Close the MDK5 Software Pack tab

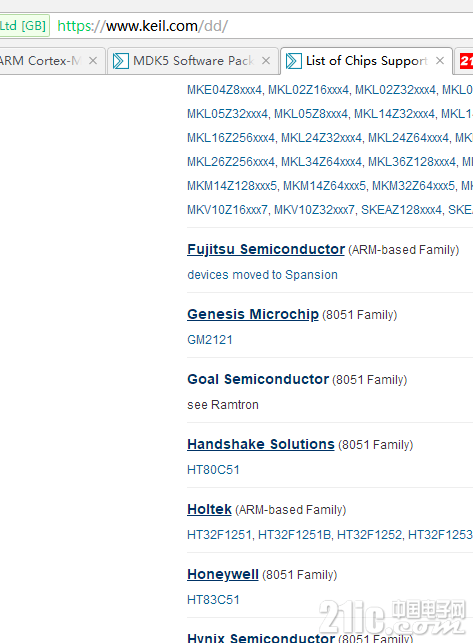point(266,61)
